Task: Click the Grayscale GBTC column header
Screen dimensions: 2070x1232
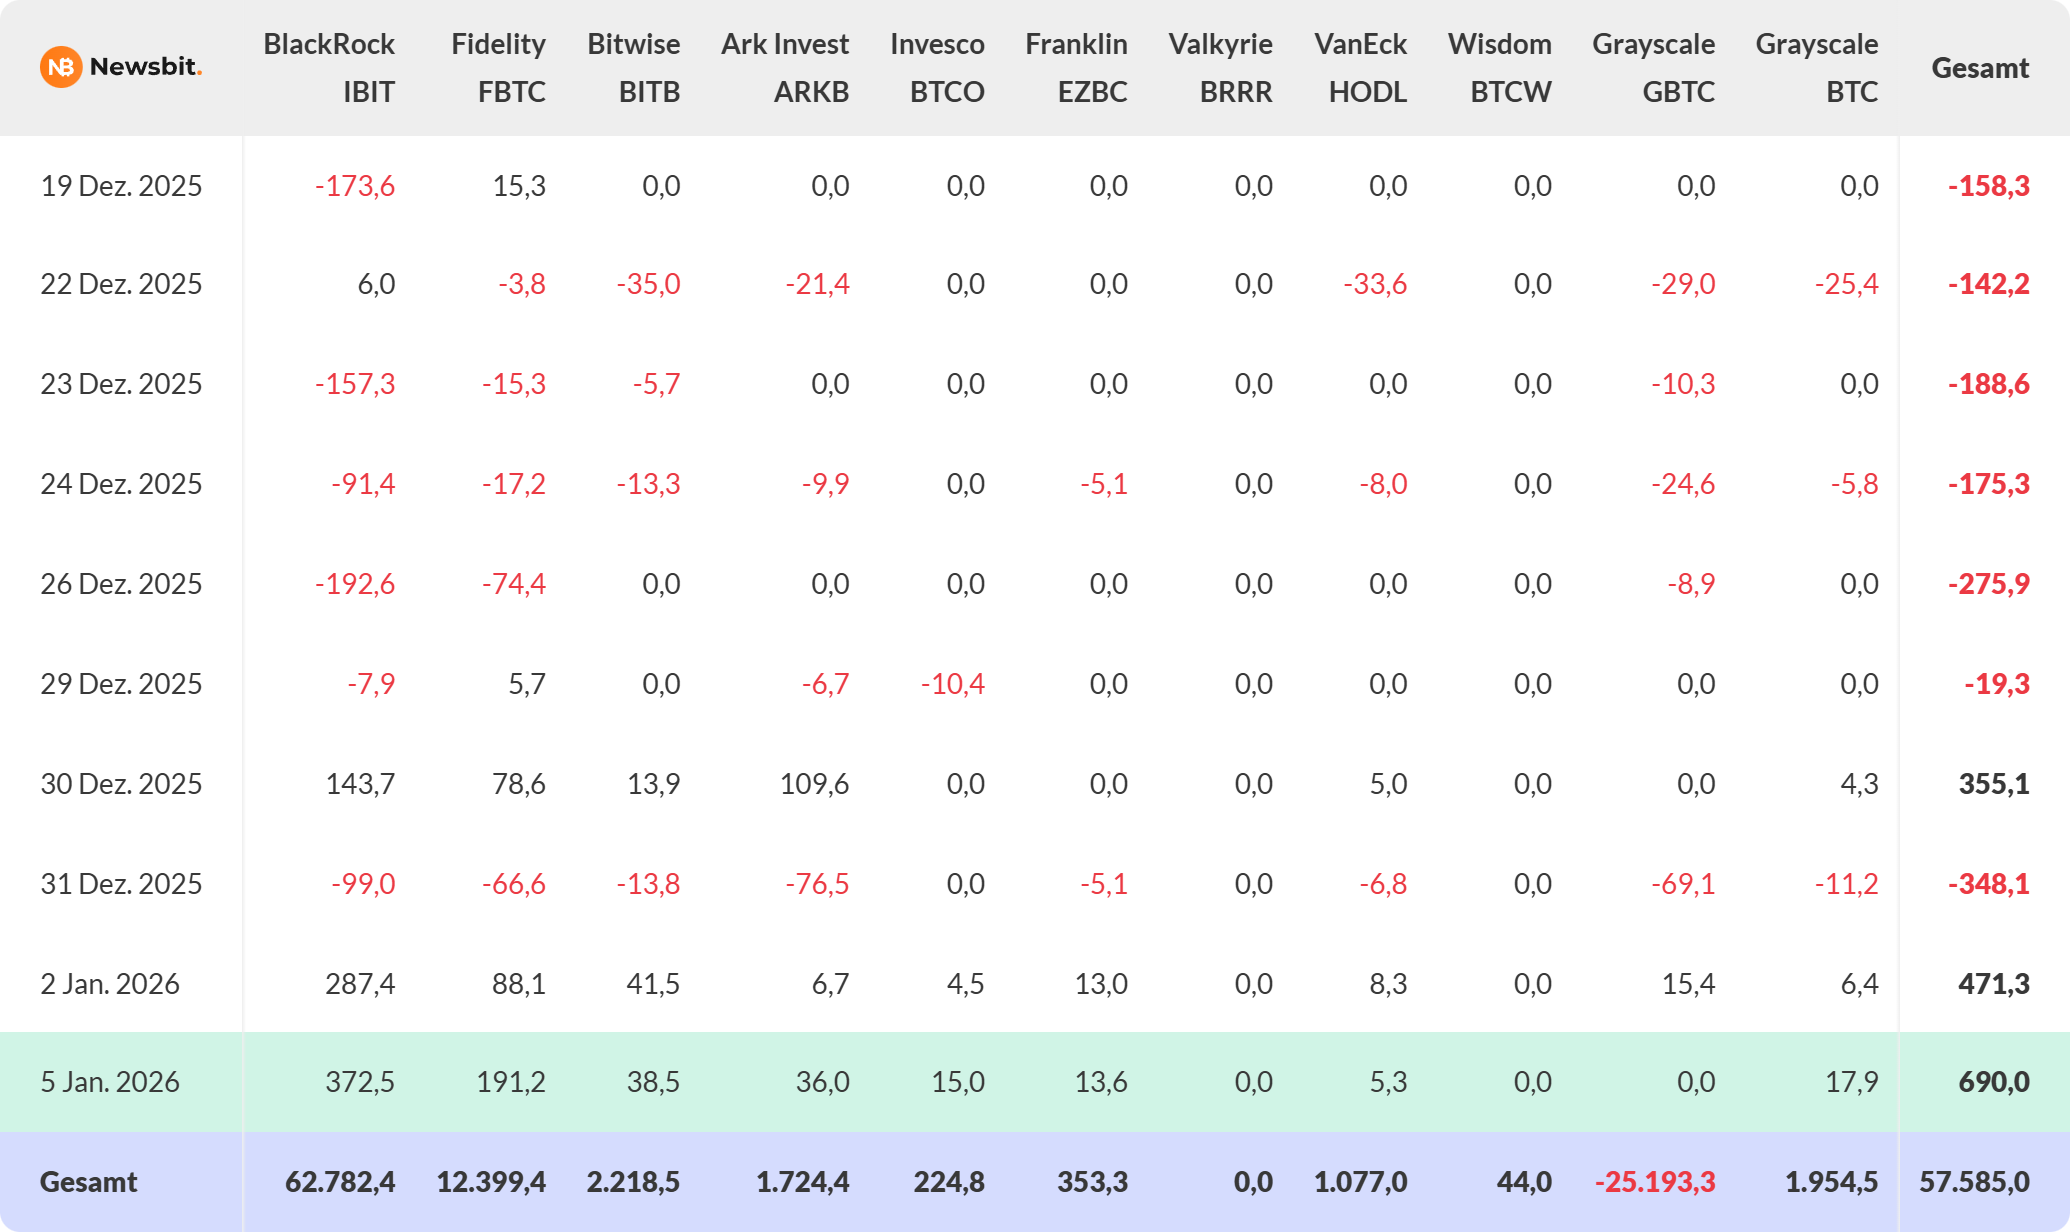Action: pyautogui.click(x=1653, y=68)
